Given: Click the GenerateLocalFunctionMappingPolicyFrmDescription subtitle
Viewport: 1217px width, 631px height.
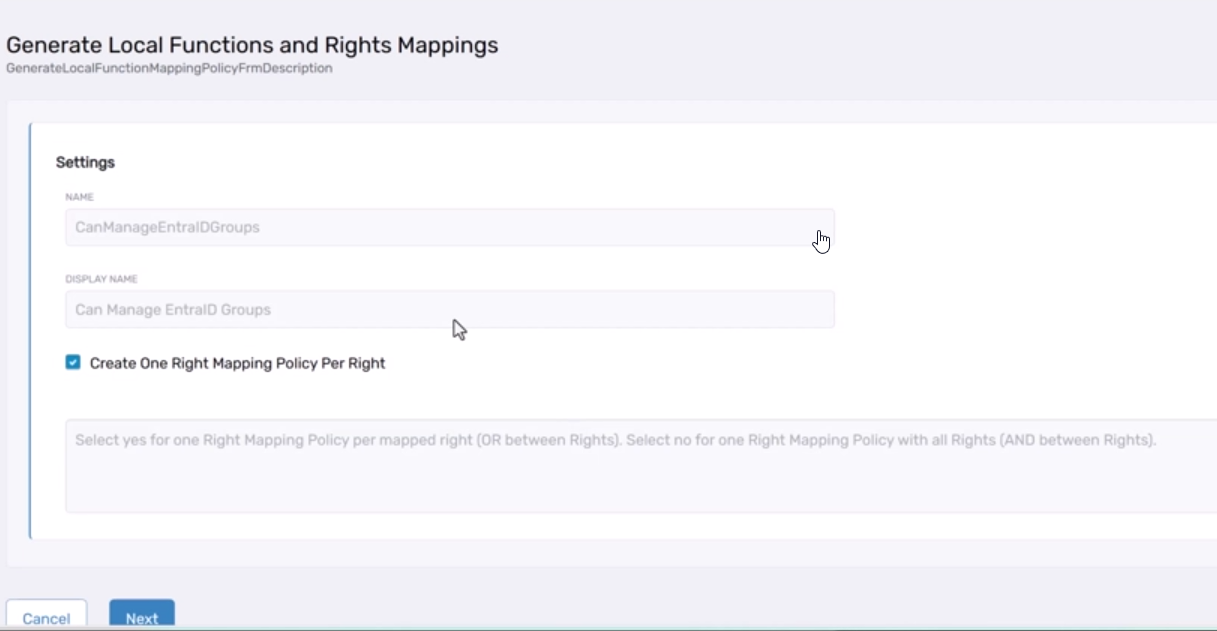Looking at the screenshot, I should coord(169,68).
